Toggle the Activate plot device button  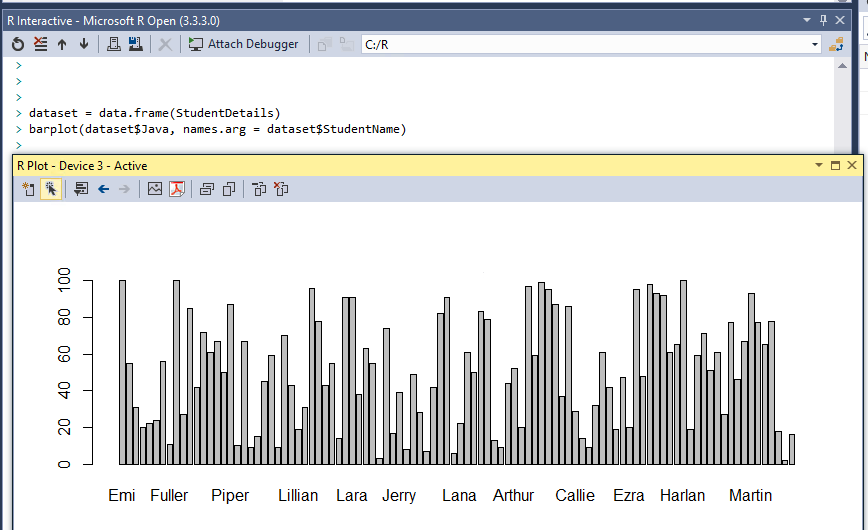point(51,189)
